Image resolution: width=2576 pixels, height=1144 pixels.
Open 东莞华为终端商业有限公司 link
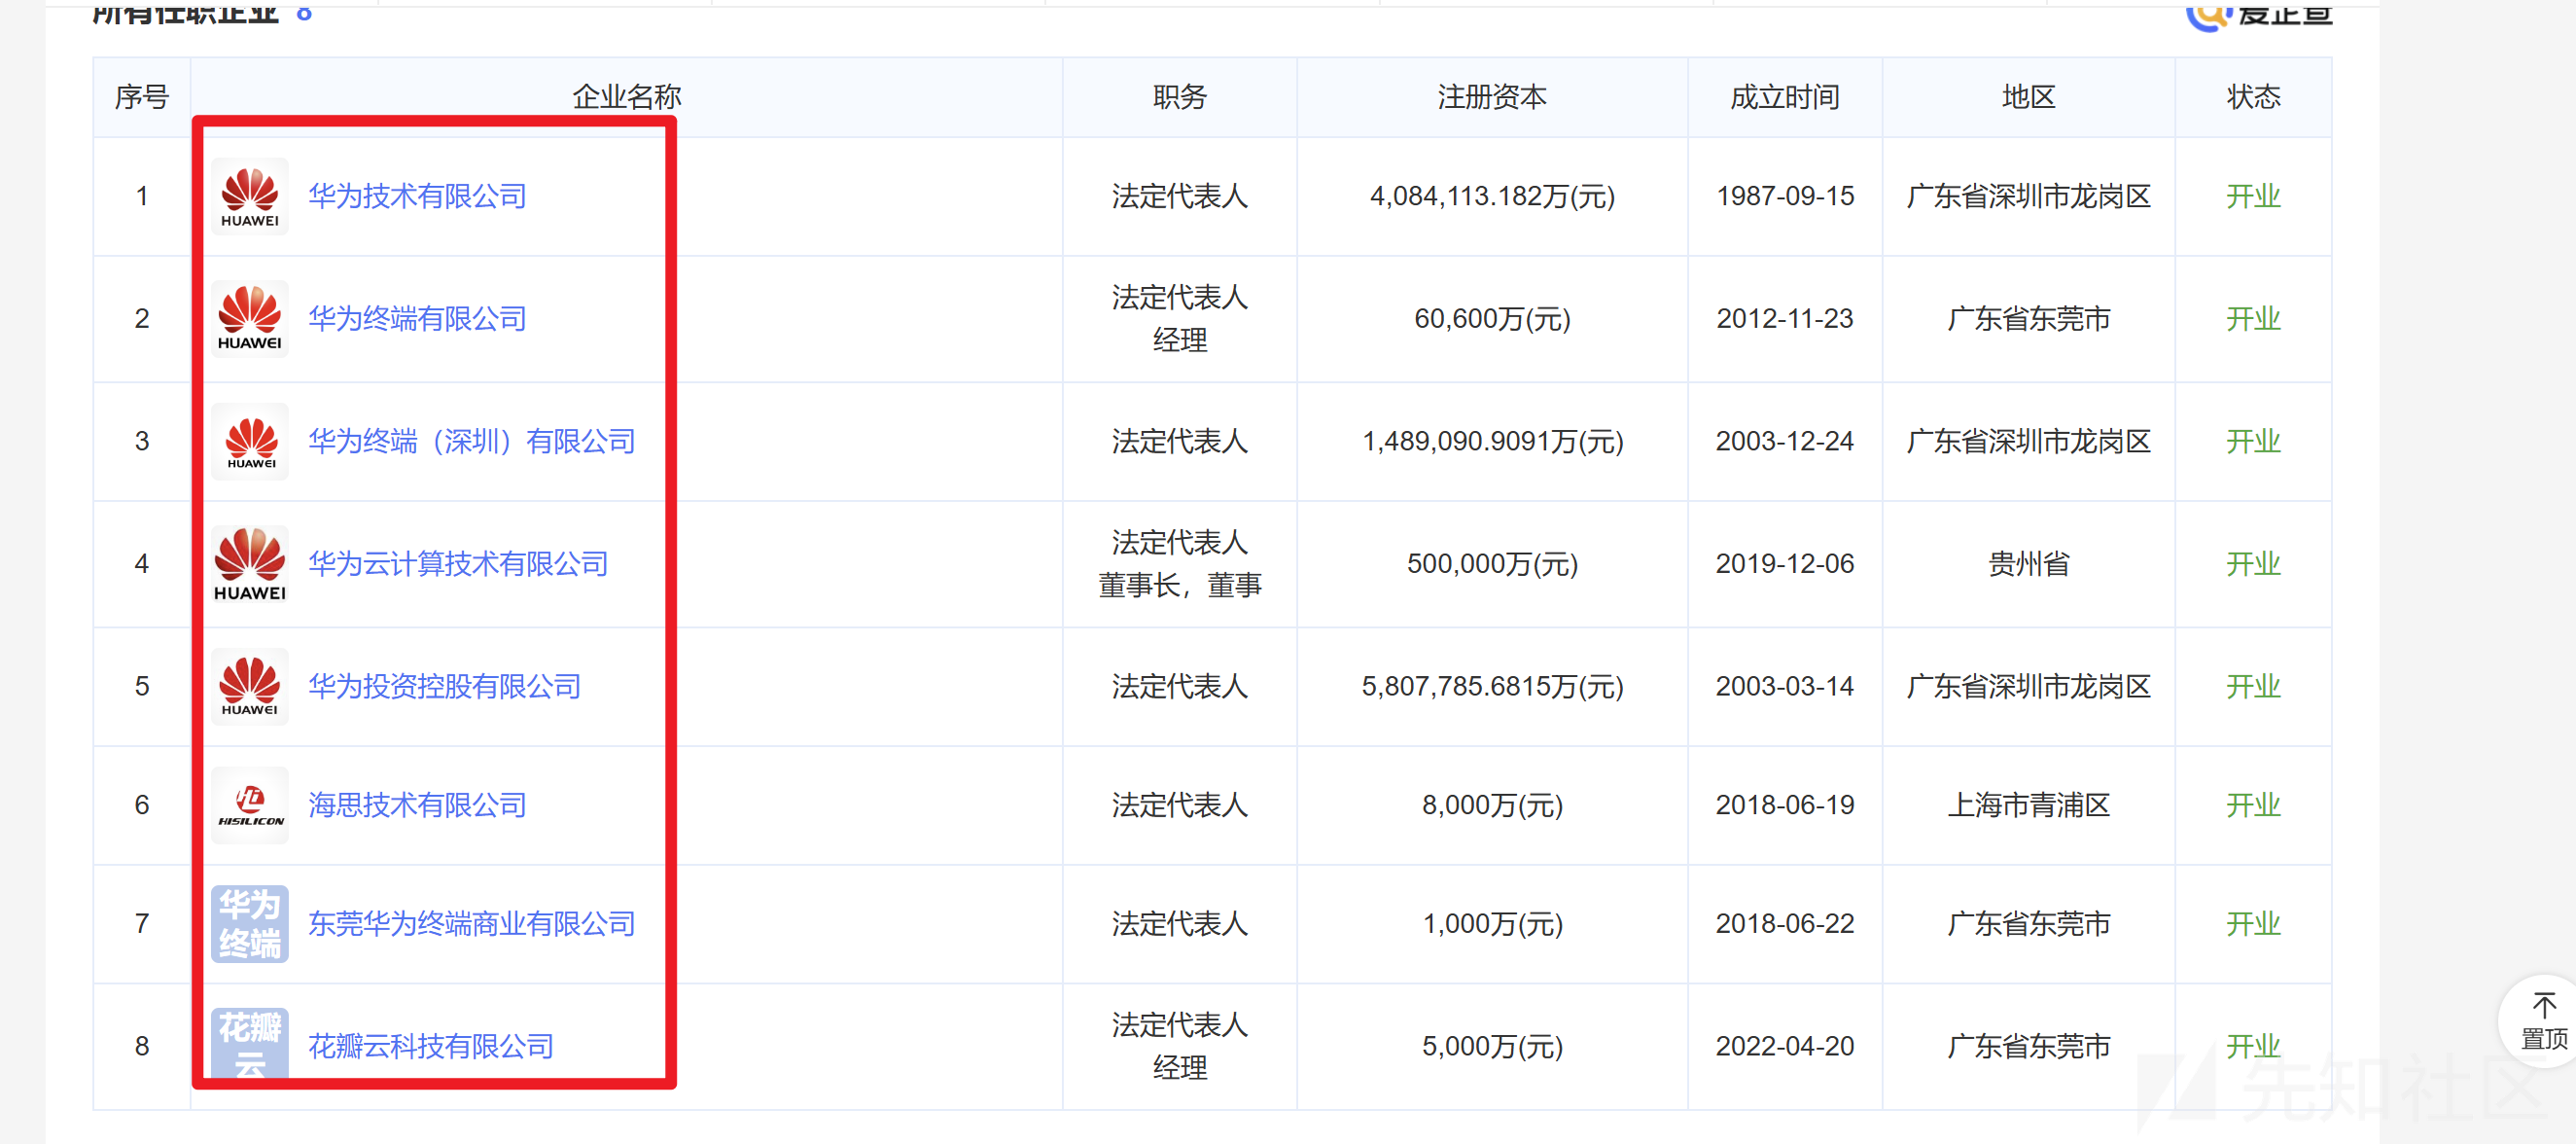471,924
